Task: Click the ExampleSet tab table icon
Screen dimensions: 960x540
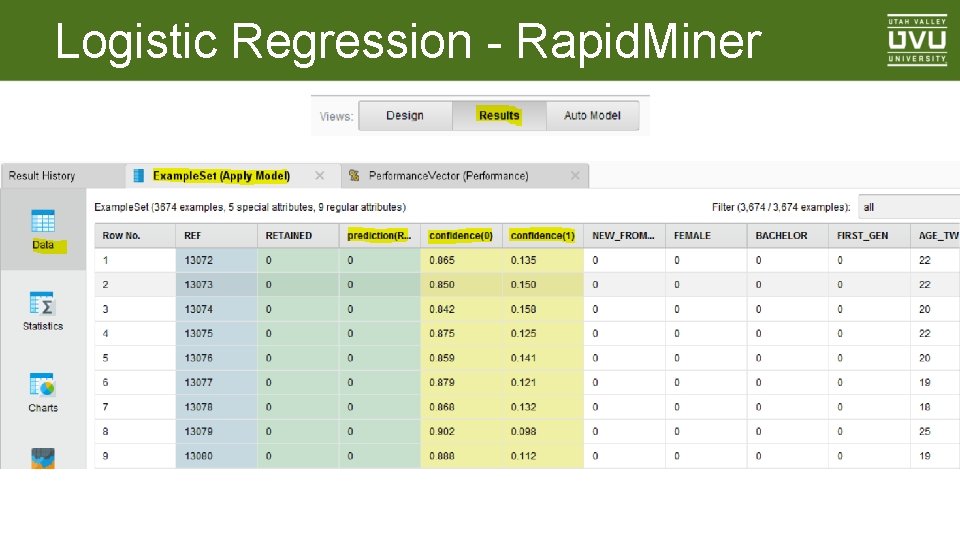Action: pos(138,176)
